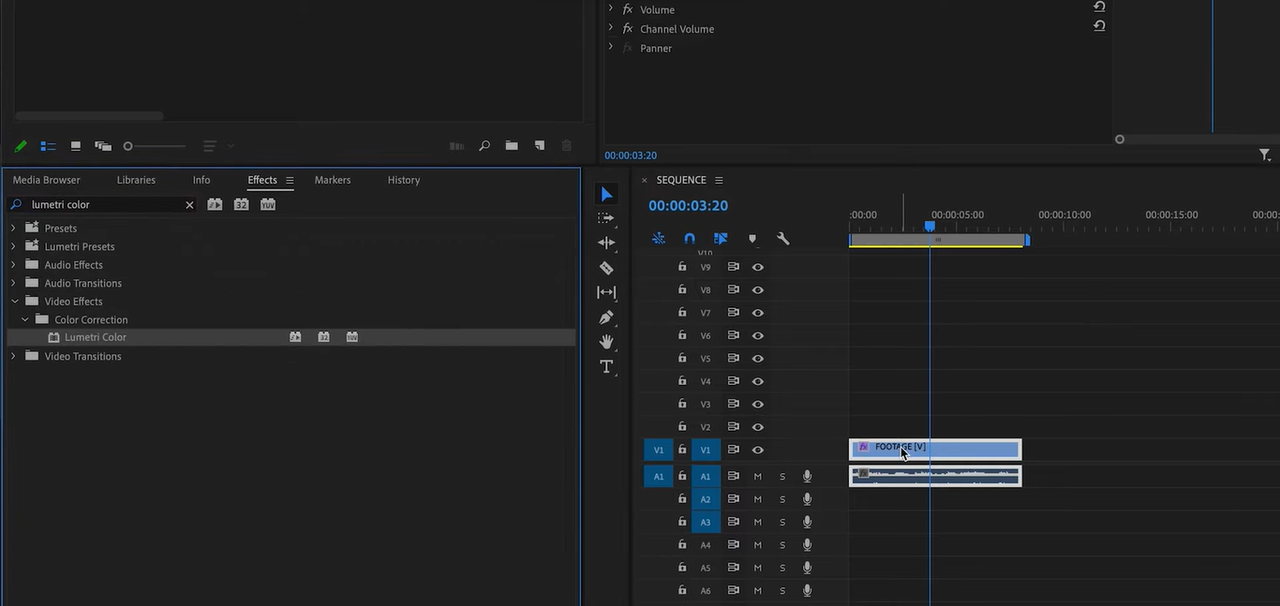Expand the Video Transitions folder
The width and height of the screenshot is (1280, 606).
14,356
